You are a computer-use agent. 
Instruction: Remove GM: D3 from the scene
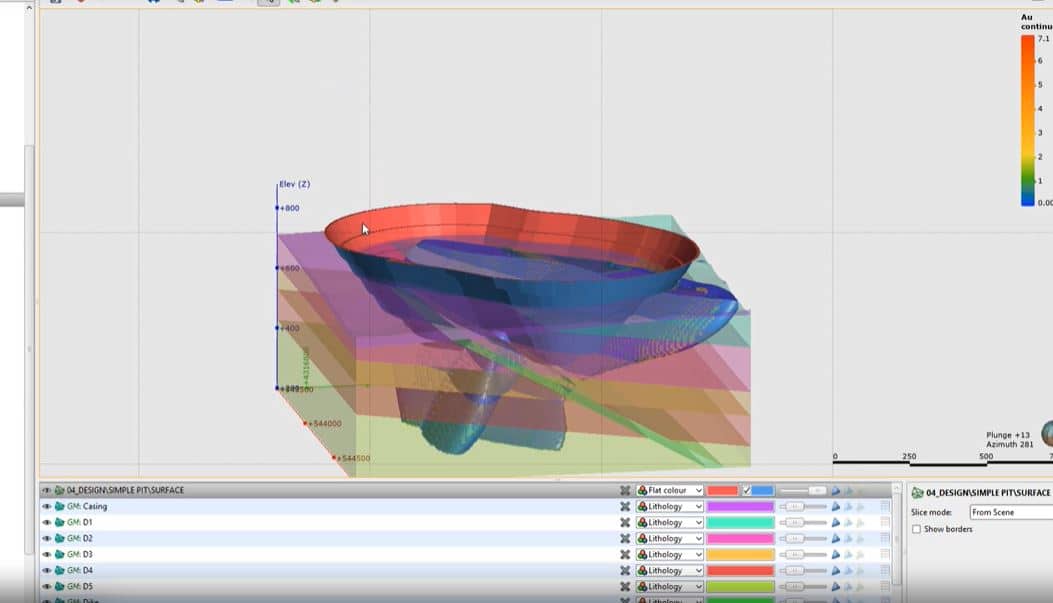tap(625, 555)
